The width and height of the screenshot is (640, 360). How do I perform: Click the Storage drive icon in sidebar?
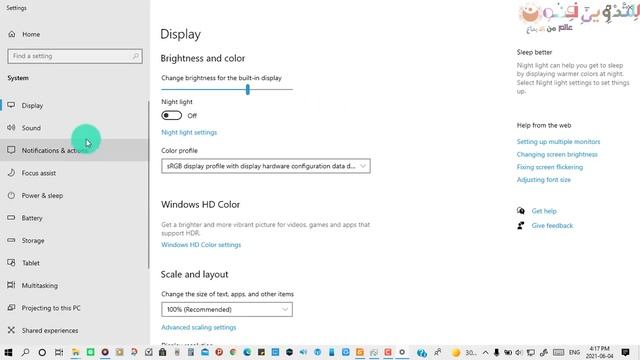pyautogui.click(x=11, y=240)
